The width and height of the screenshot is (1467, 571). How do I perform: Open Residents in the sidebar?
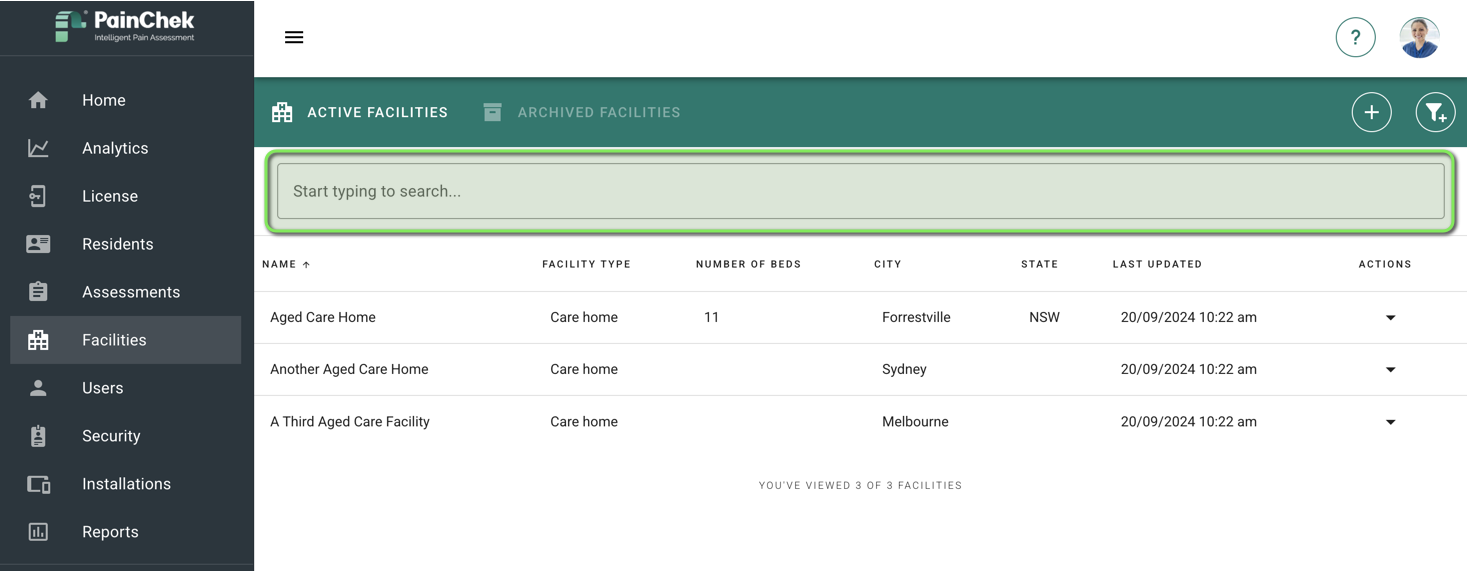coord(117,244)
